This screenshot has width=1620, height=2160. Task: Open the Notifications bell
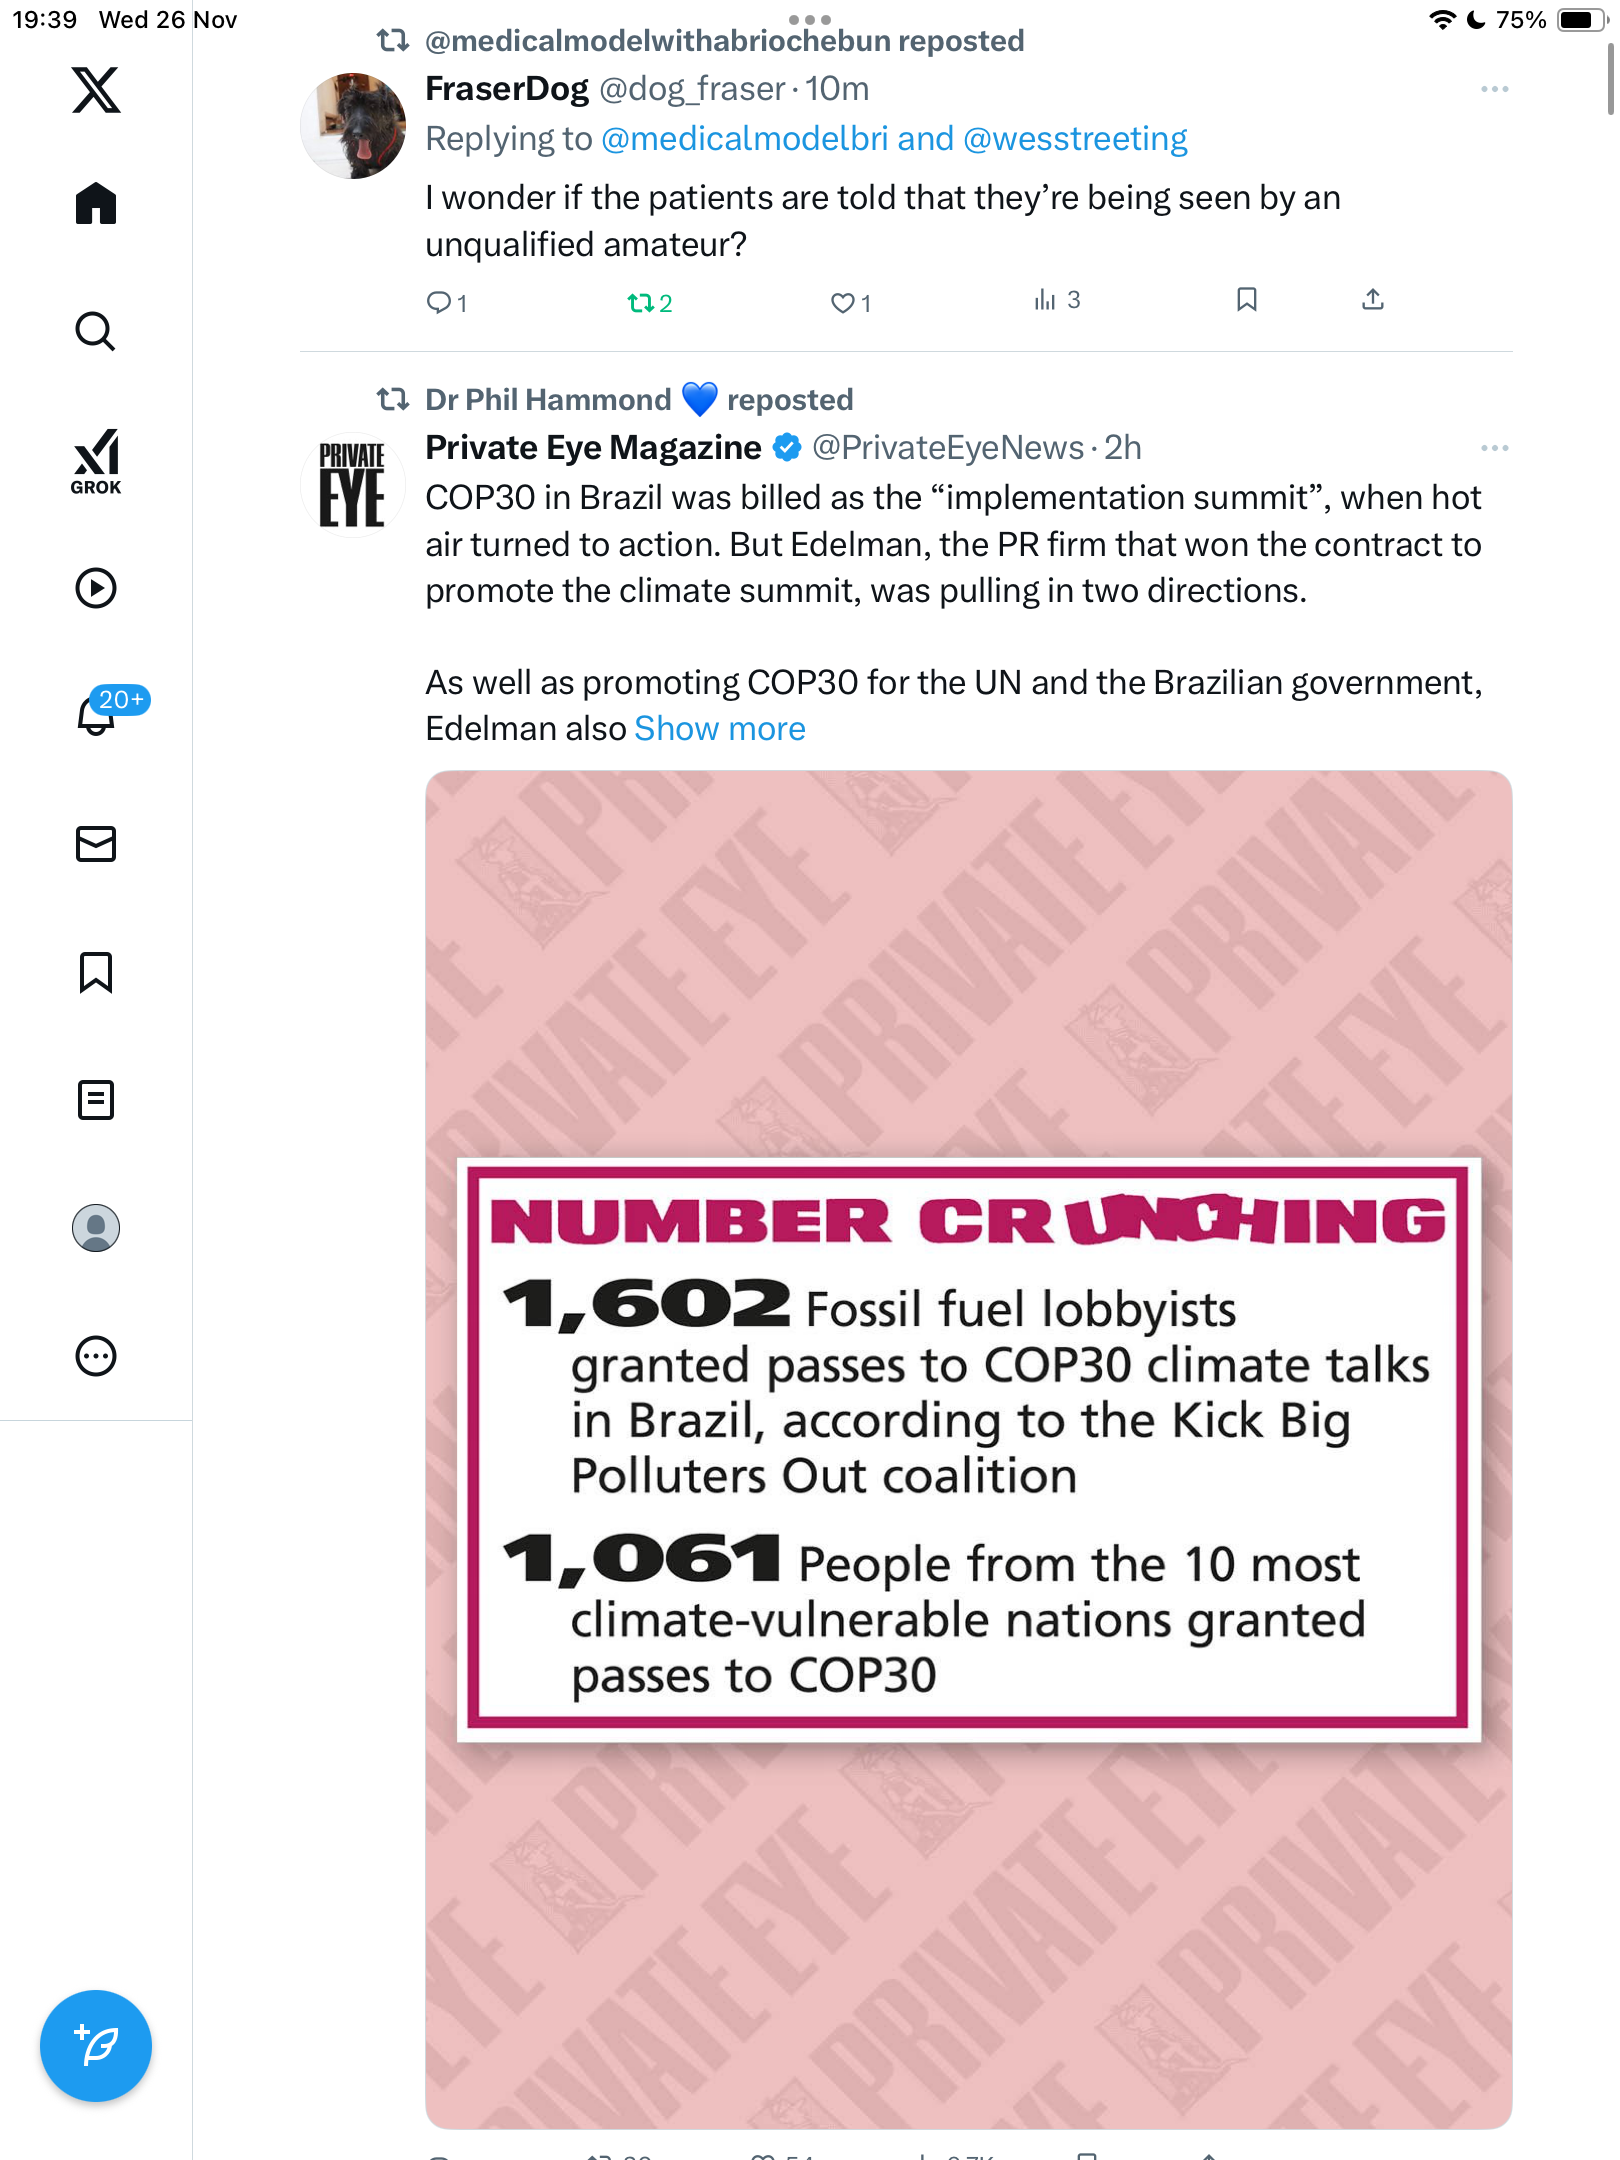pyautogui.click(x=96, y=714)
